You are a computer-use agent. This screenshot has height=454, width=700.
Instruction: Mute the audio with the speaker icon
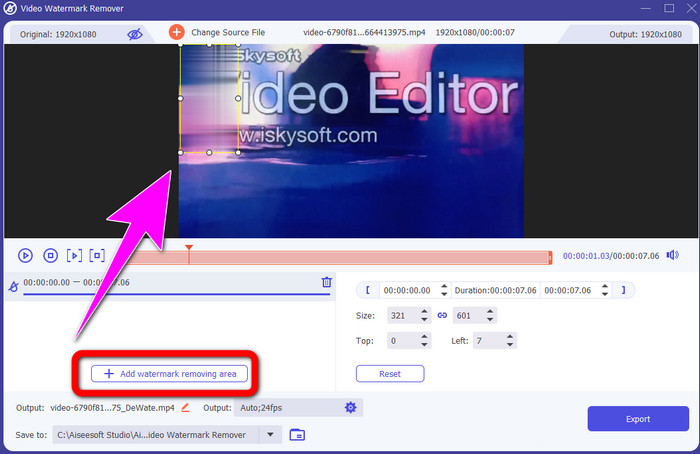coord(672,255)
